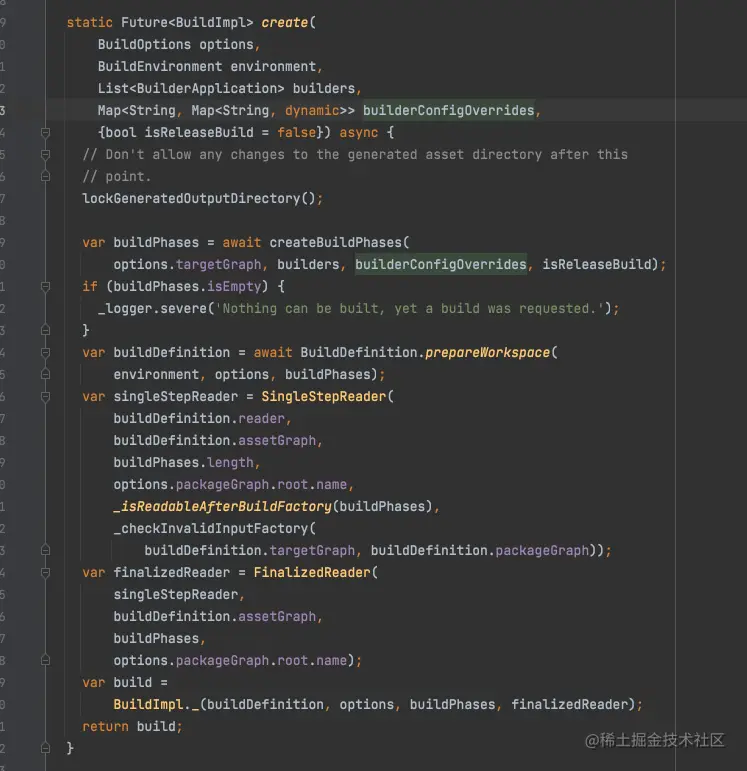Click fold end marker beside 'environment, options, buildPhases);'
Viewport: 747px width, 771px height.
click(x=45, y=374)
